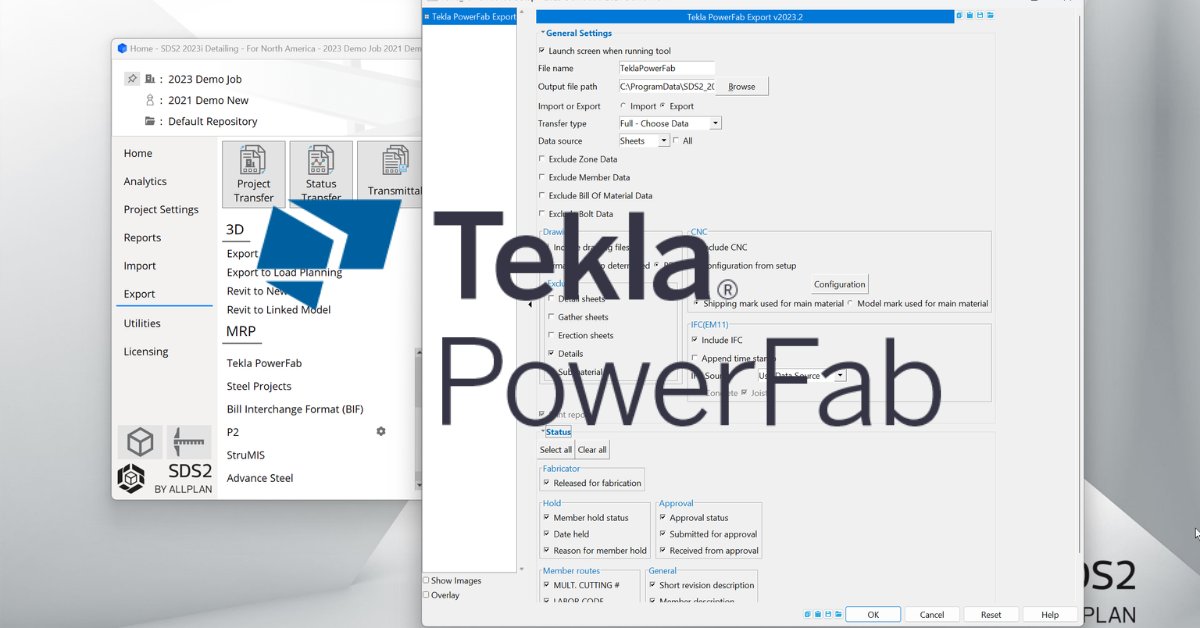Open Project Settings in SDS2 sidebar
1200x628 pixels.
(161, 209)
